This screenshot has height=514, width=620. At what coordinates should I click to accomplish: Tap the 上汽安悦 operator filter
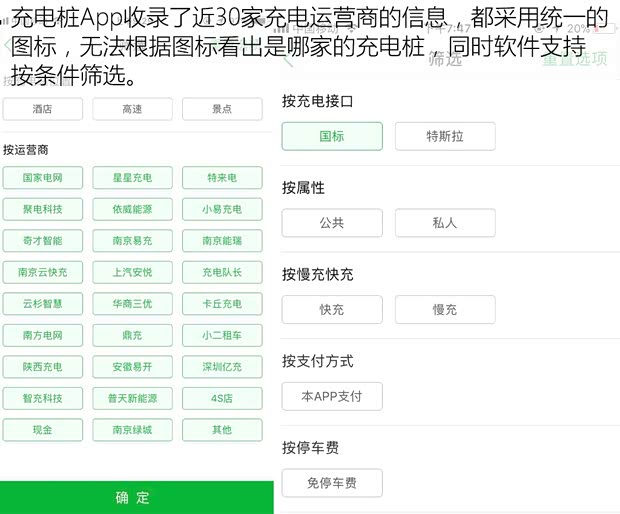[x=132, y=272]
